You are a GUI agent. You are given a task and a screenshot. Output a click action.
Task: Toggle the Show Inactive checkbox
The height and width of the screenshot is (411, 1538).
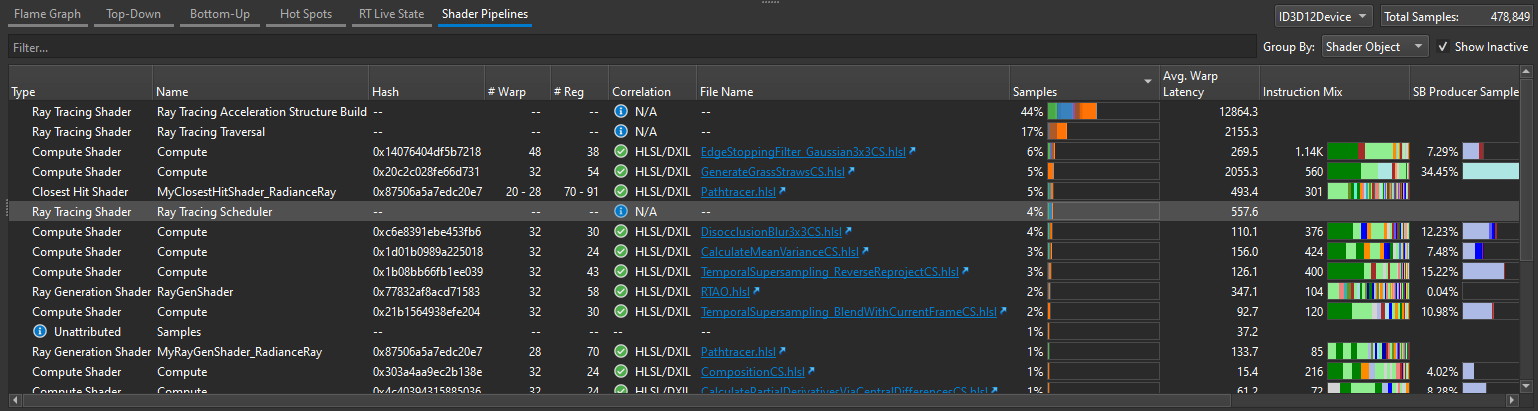coord(1442,47)
